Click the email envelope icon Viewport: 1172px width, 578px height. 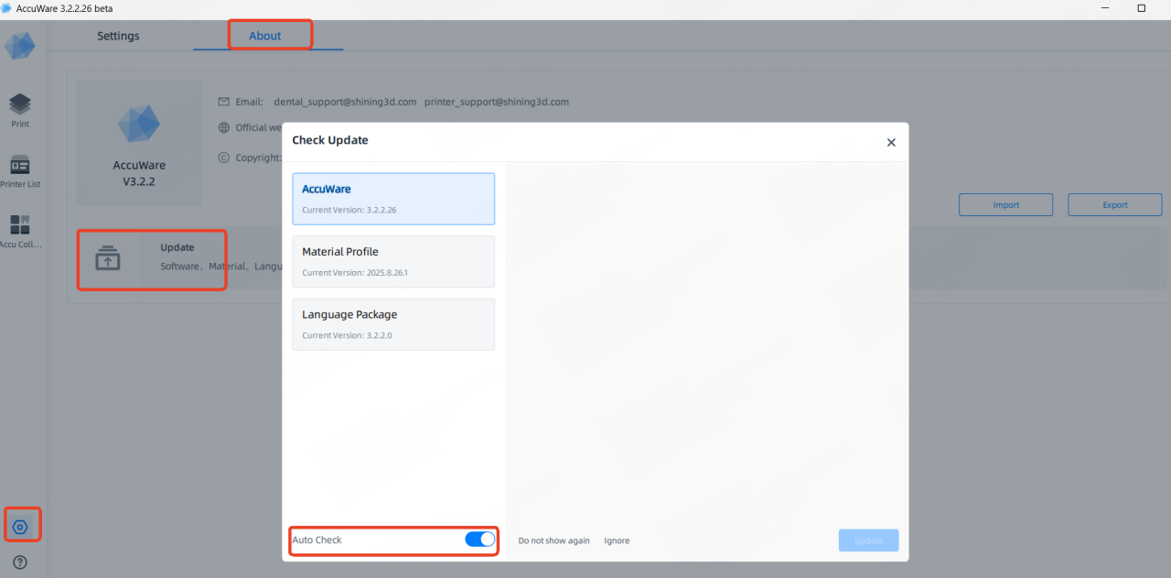223,102
